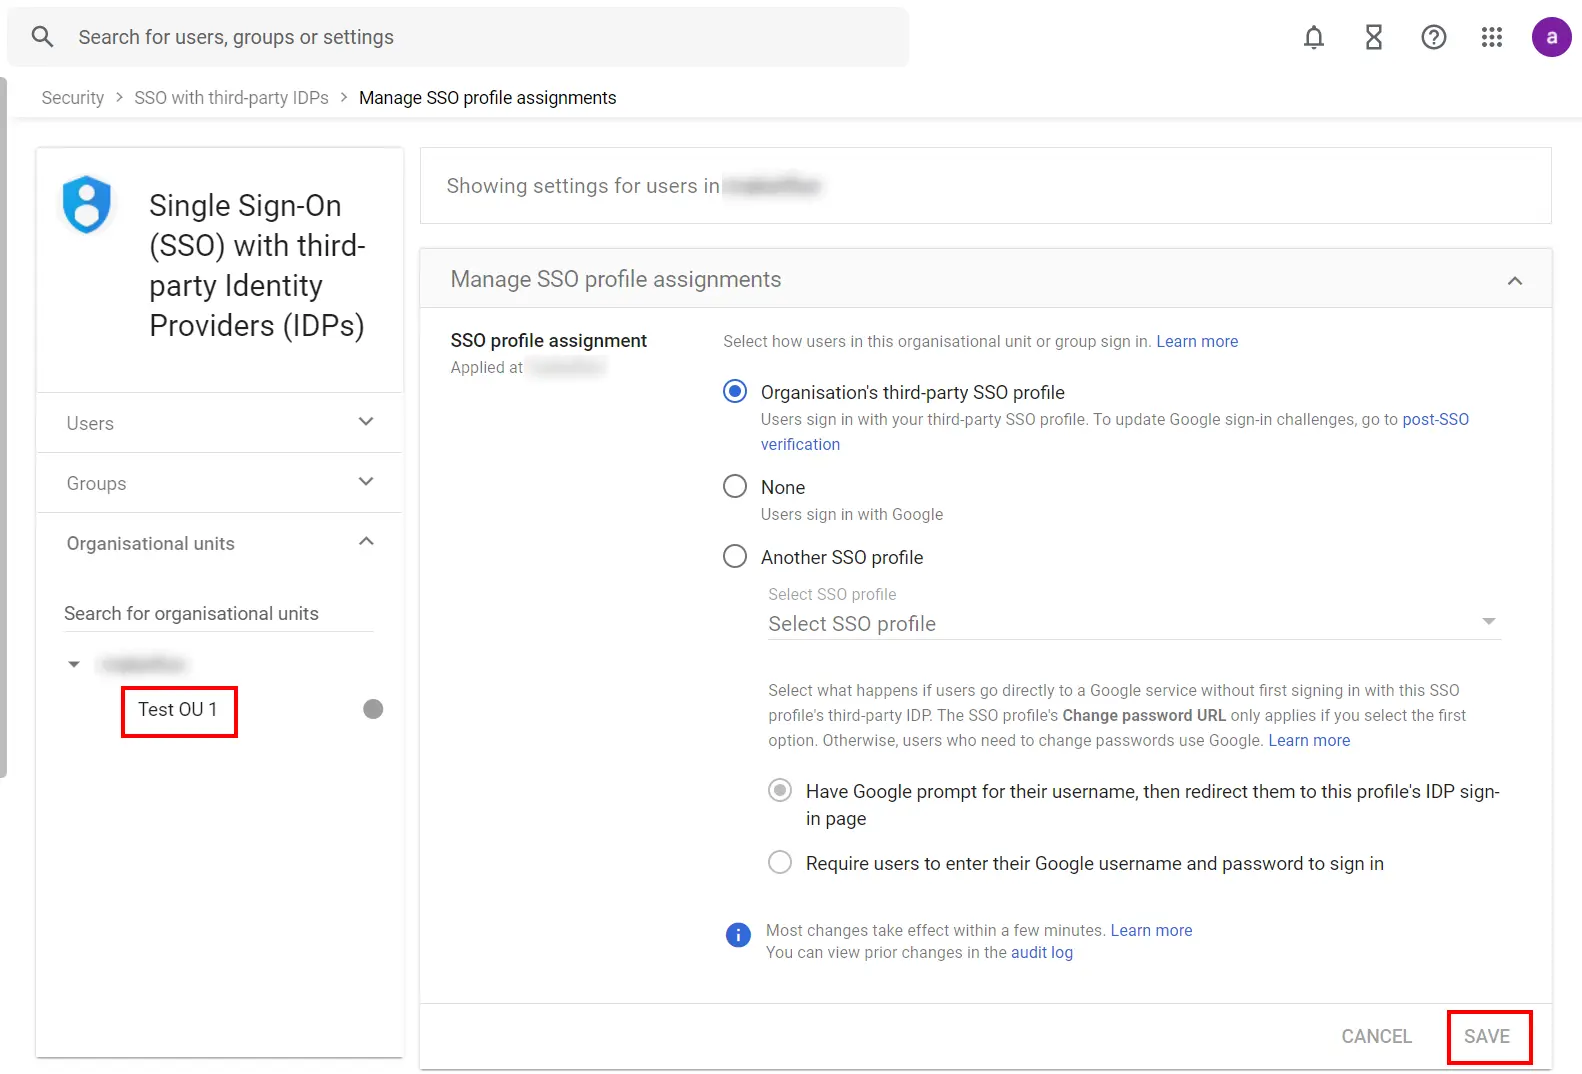Image resolution: width=1582 pixels, height=1074 pixels.
Task: Open Learn more after password change note
Action: point(1309,740)
